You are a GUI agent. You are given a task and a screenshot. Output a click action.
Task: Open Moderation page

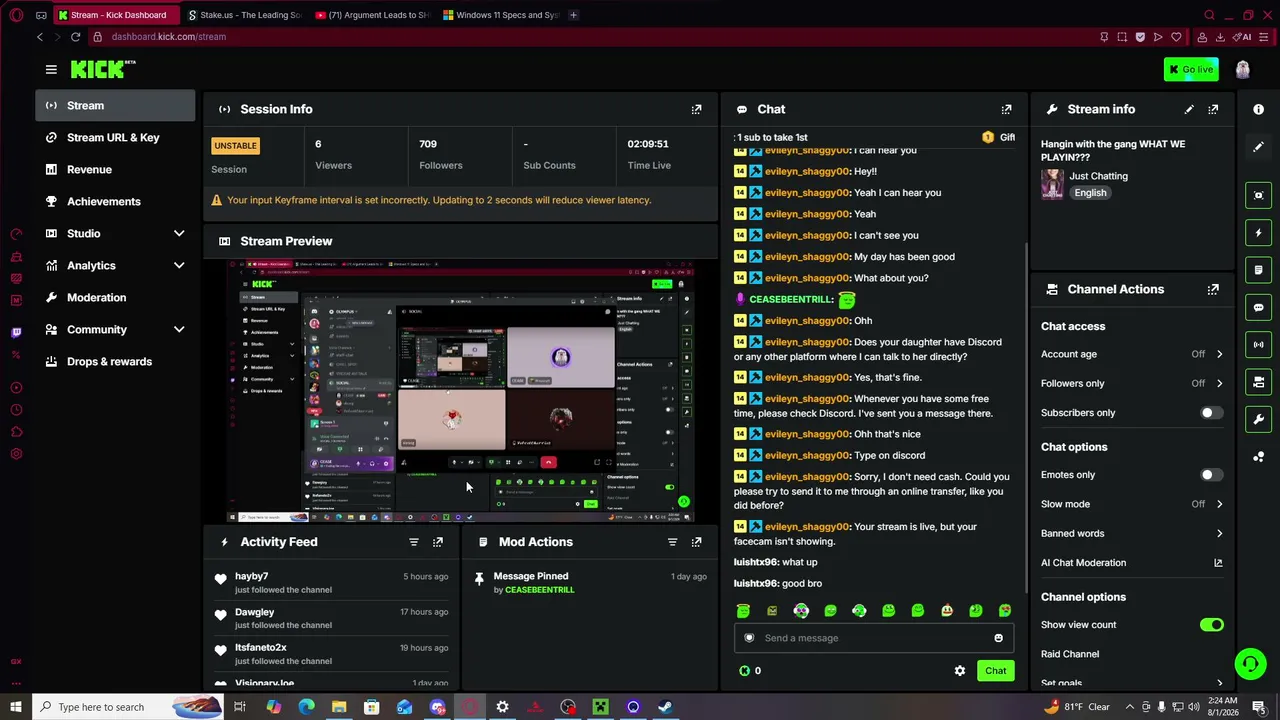(x=115, y=297)
